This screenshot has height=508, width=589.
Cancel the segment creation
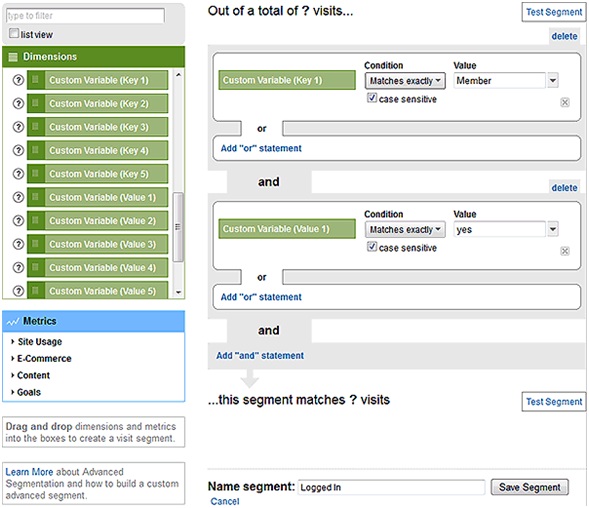pos(225,501)
